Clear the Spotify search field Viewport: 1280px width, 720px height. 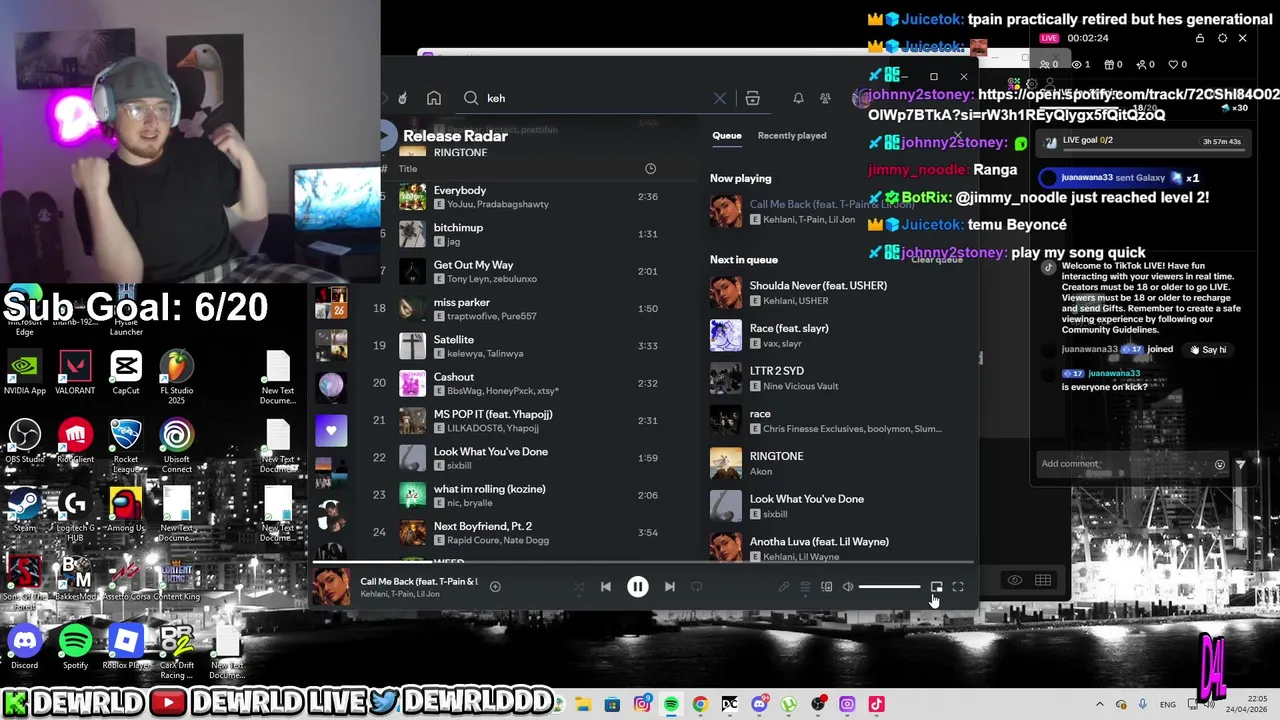[x=719, y=98]
